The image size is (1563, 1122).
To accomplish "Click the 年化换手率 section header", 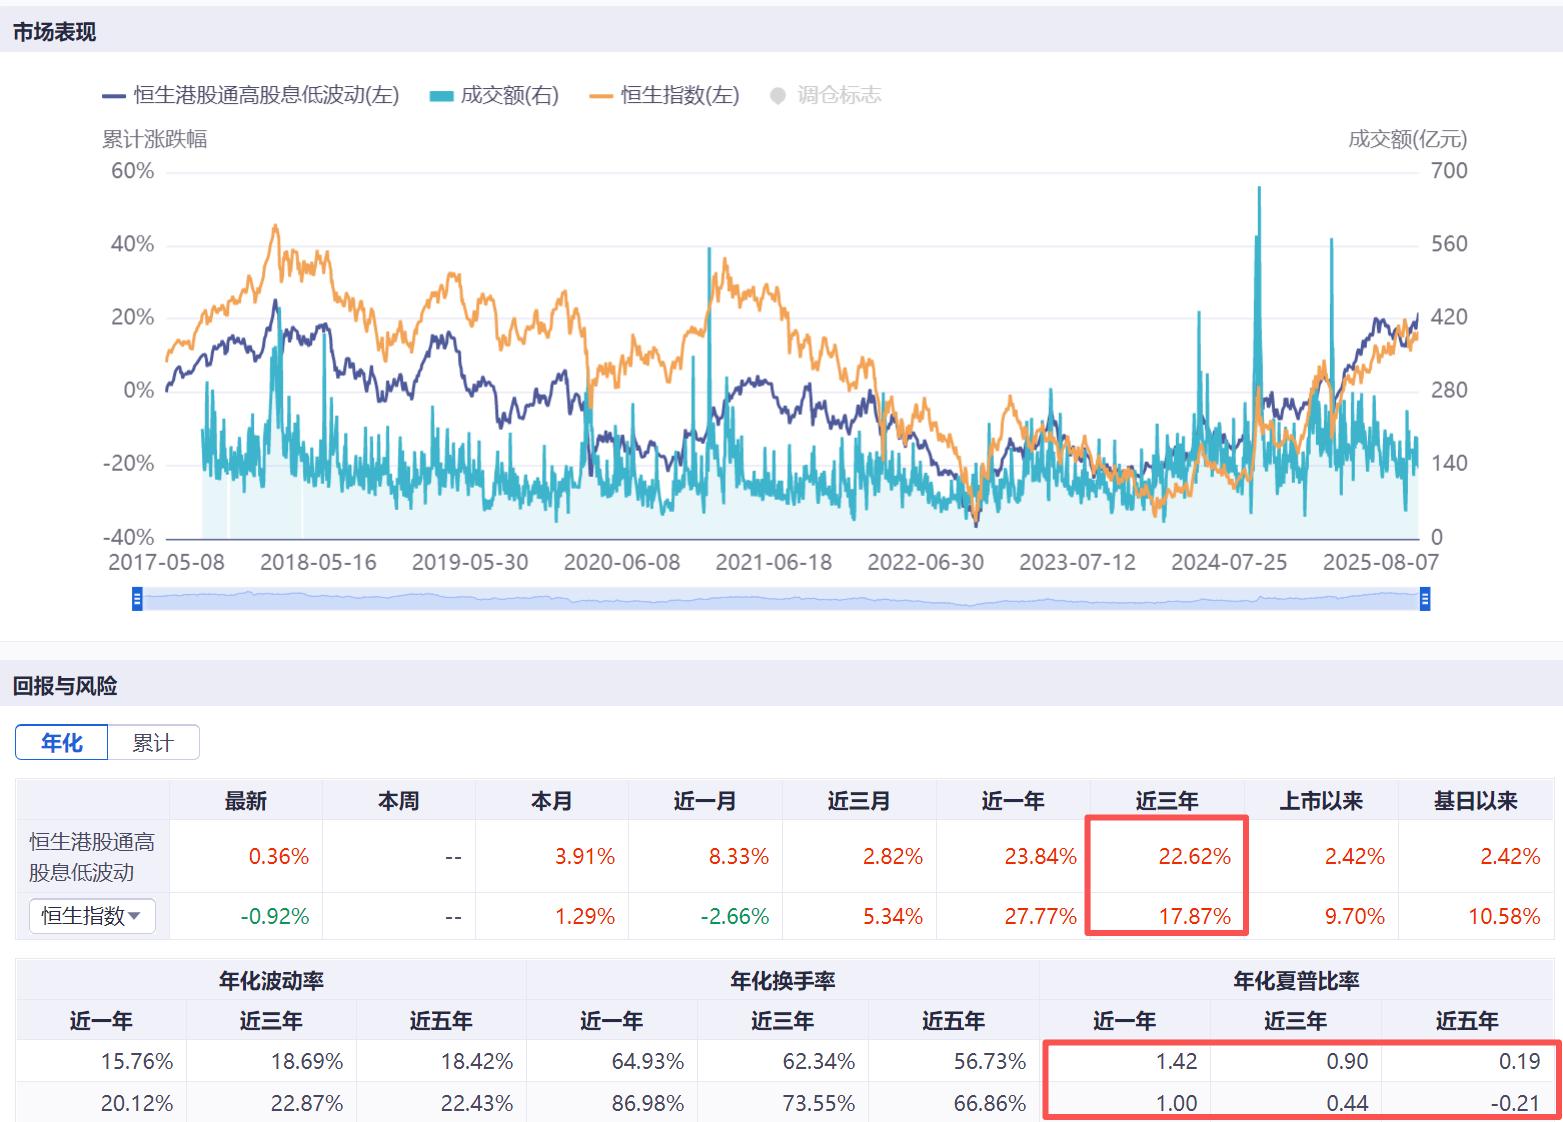I will (x=783, y=981).
